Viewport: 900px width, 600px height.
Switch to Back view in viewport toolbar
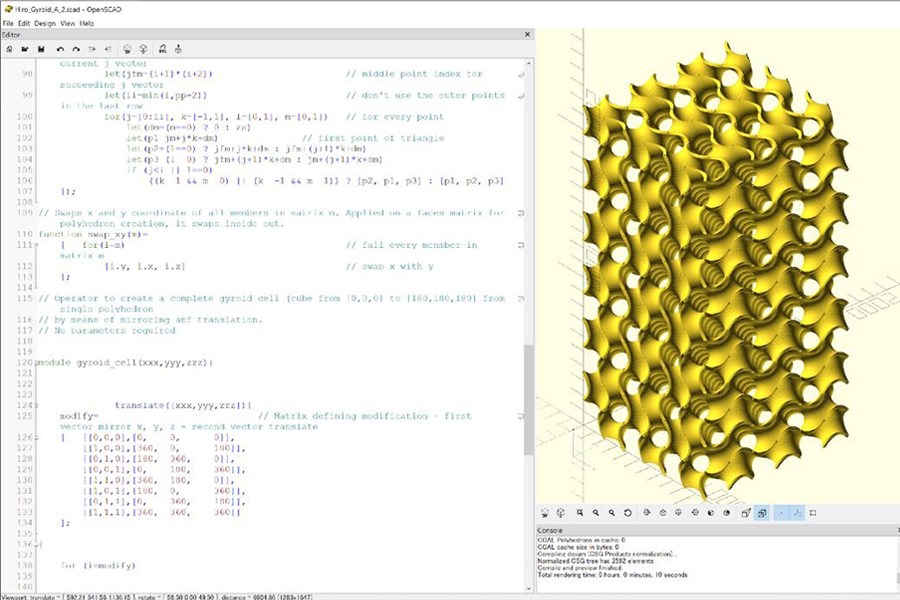click(x=727, y=513)
